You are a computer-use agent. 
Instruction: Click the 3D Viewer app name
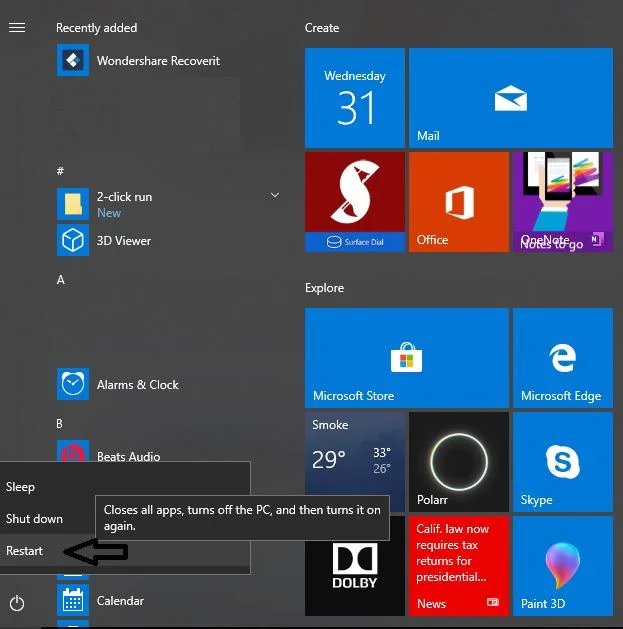(x=124, y=241)
